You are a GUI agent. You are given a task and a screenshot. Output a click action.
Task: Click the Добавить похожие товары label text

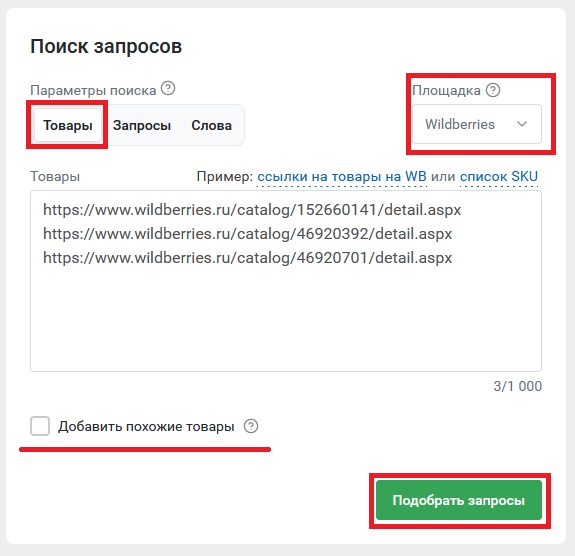click(146, 427)
